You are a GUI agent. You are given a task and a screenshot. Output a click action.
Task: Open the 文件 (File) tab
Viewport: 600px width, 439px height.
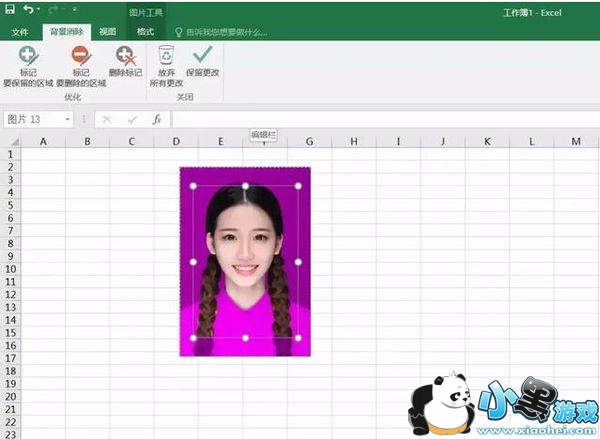point(20,32)
